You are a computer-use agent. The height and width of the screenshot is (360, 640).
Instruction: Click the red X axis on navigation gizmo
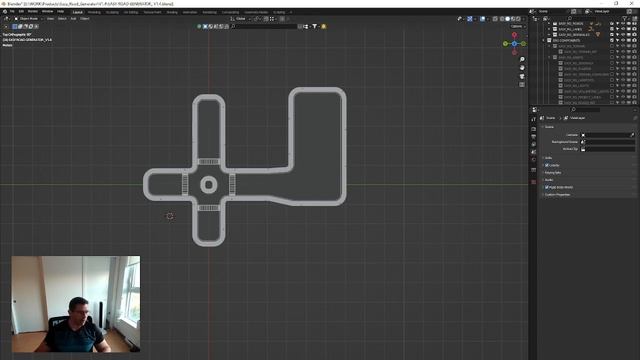(x=514, y=35)
